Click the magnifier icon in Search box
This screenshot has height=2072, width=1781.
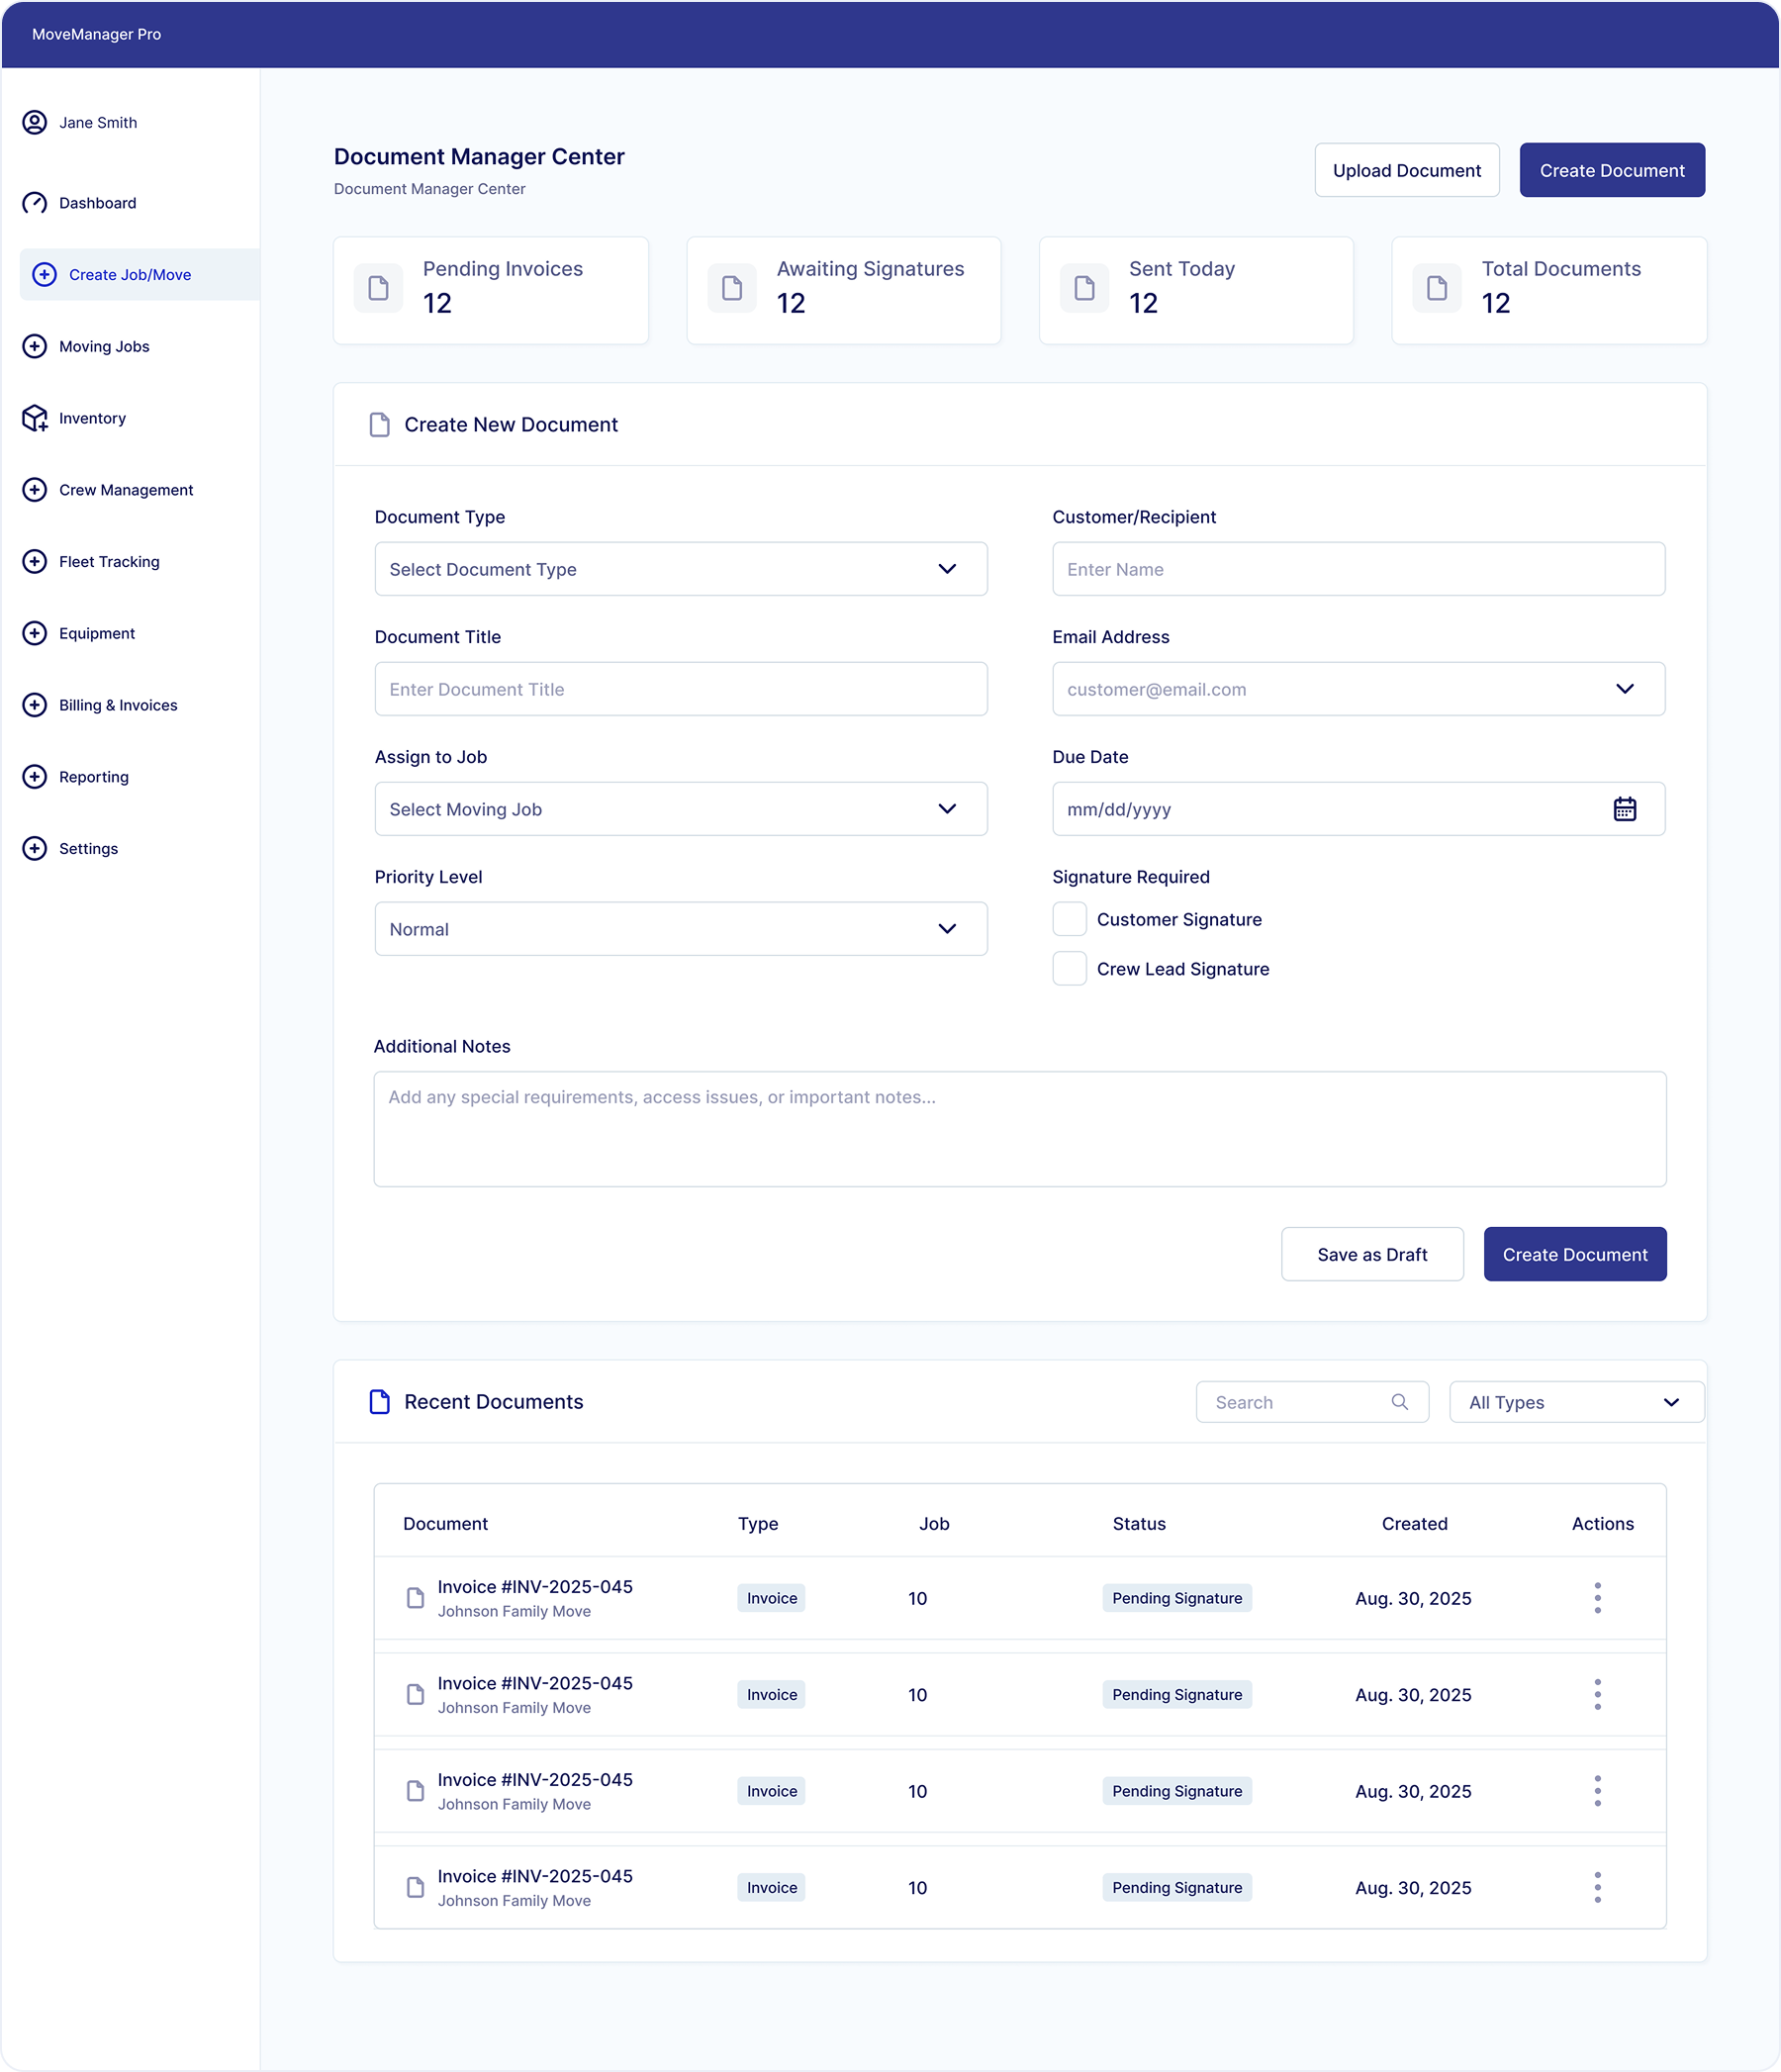click(x=1399, y=1402)
